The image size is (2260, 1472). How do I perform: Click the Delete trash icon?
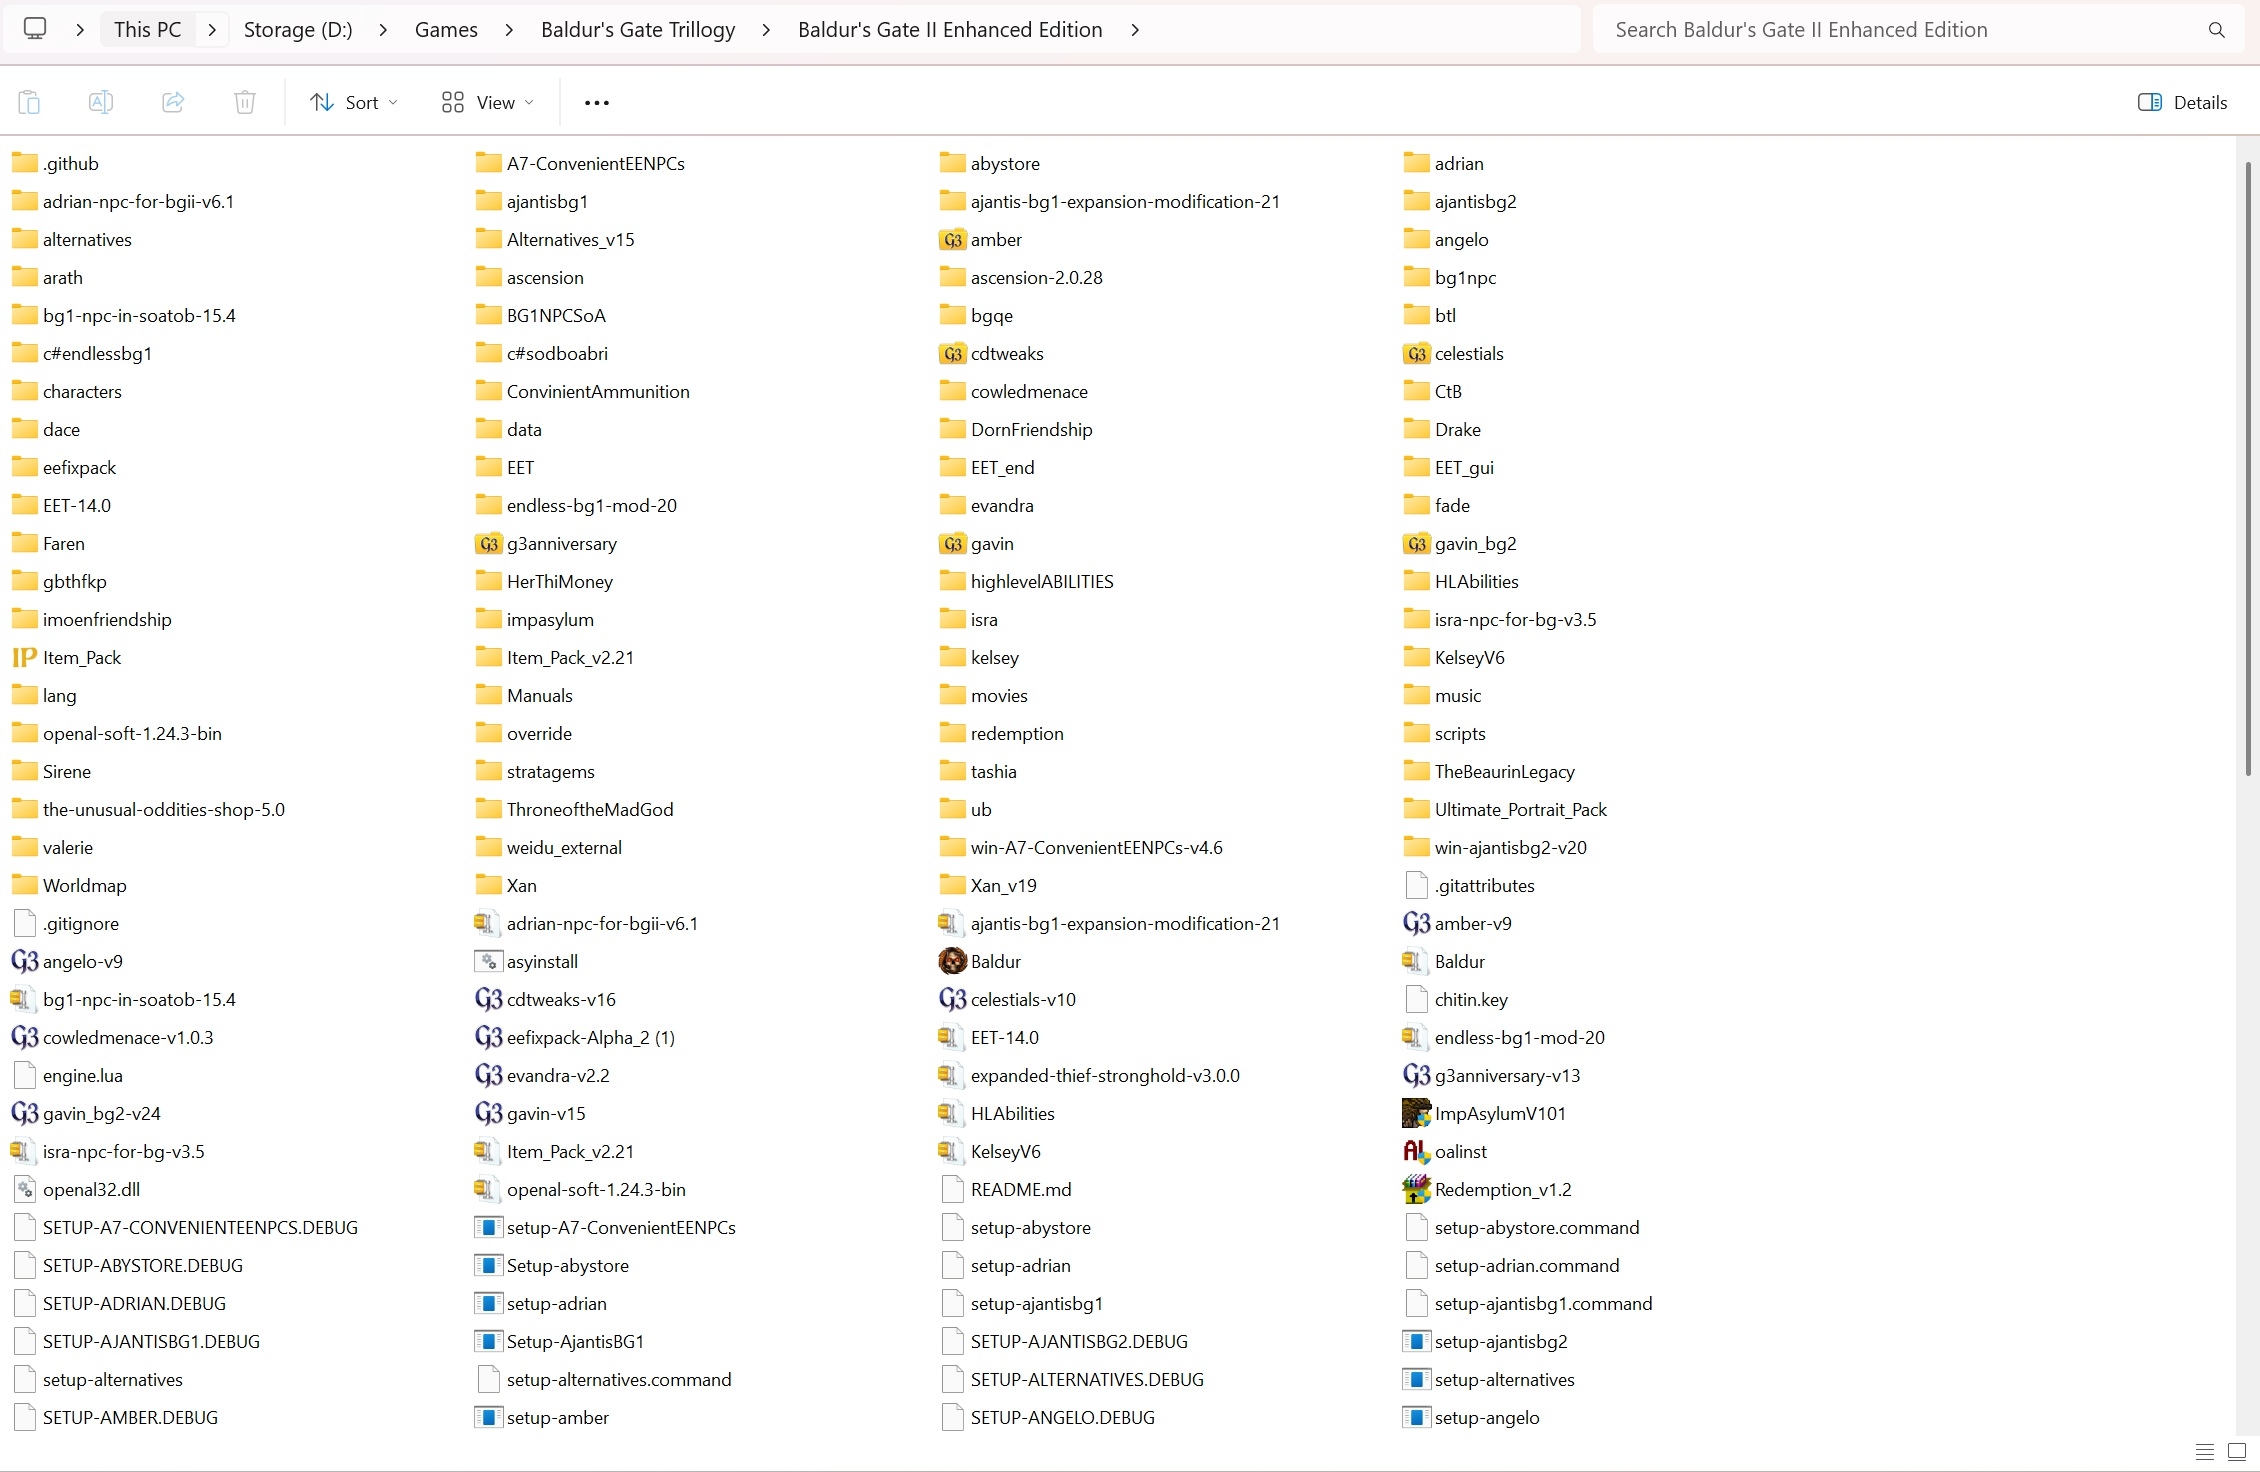tap(245, 102)
